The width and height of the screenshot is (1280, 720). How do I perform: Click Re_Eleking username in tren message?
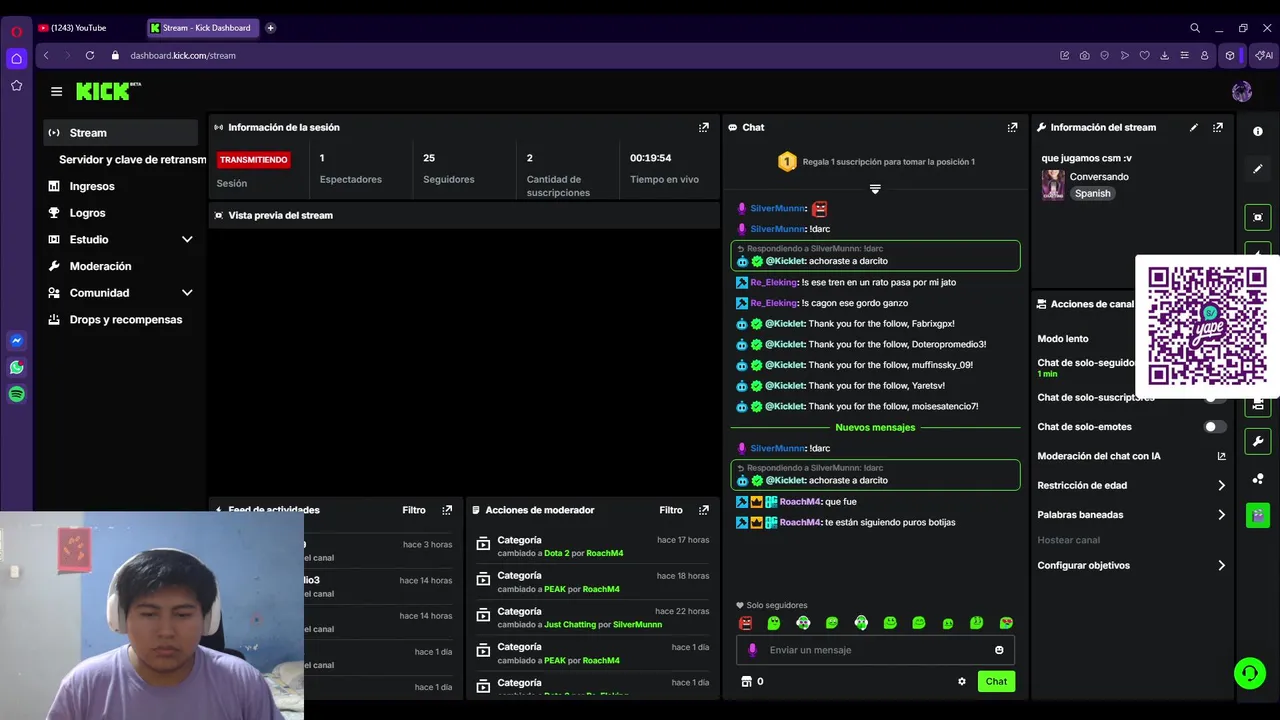point(774,282)
